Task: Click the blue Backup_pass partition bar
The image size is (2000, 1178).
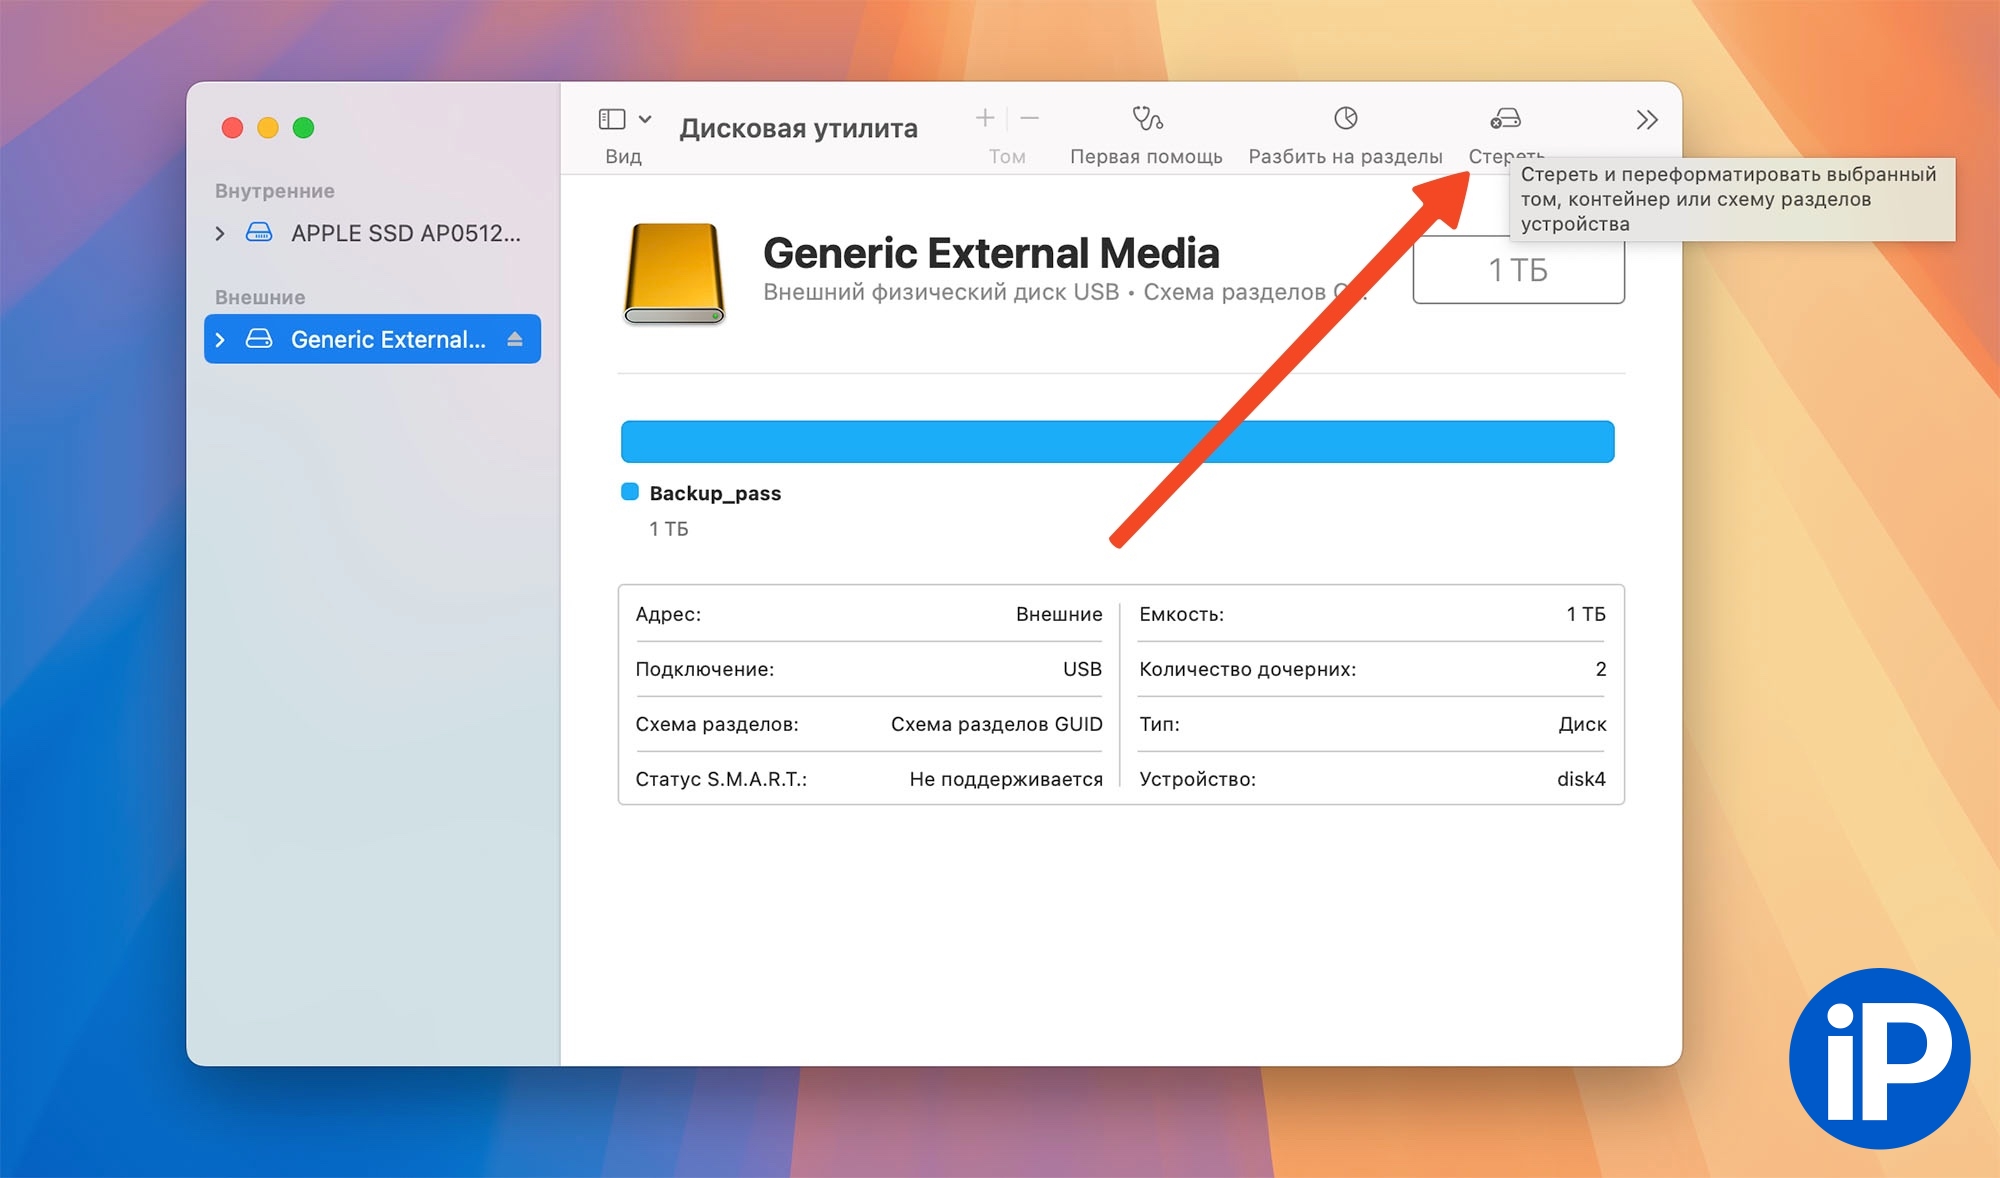Action: [x=900, y=441]
